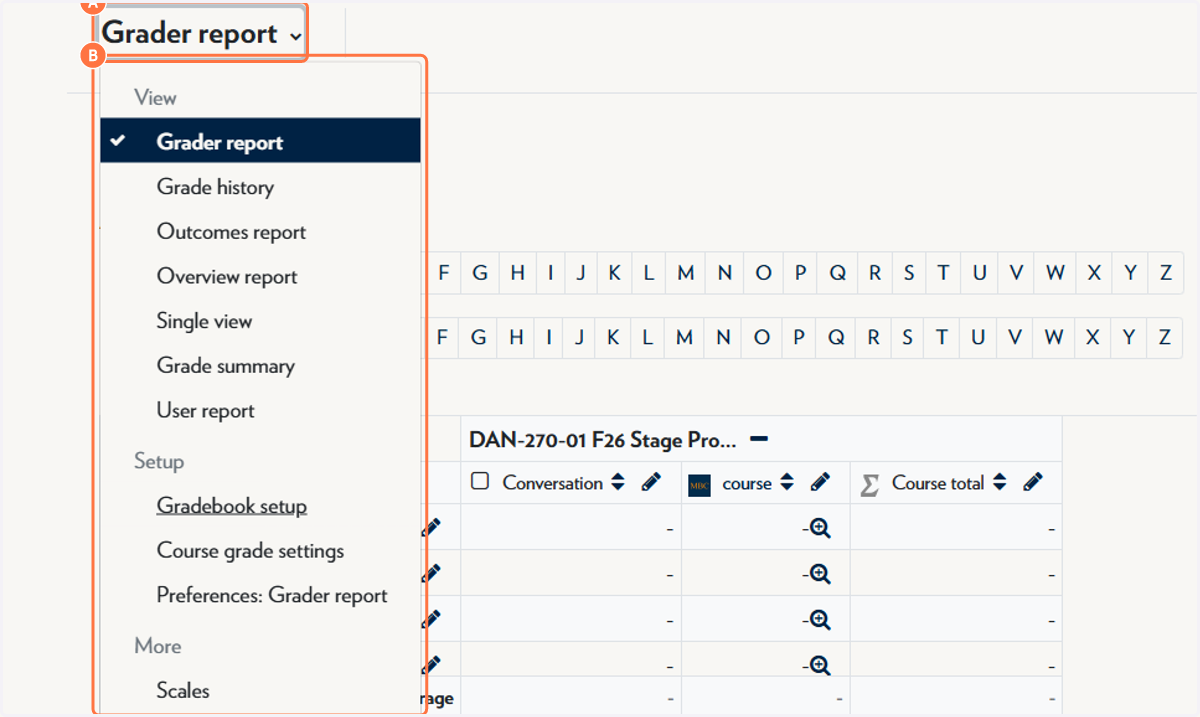Tick the Conversation column checkbox

480,481
